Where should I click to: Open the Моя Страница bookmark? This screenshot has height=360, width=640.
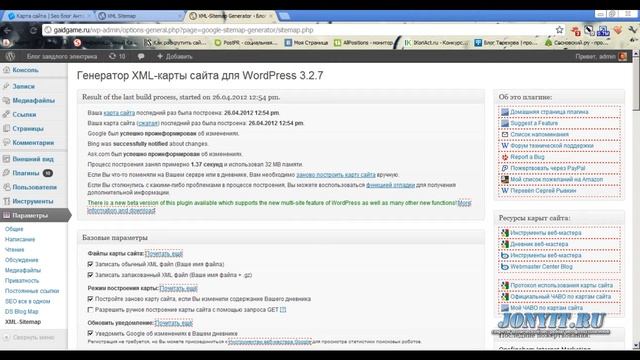pos(307,42)
